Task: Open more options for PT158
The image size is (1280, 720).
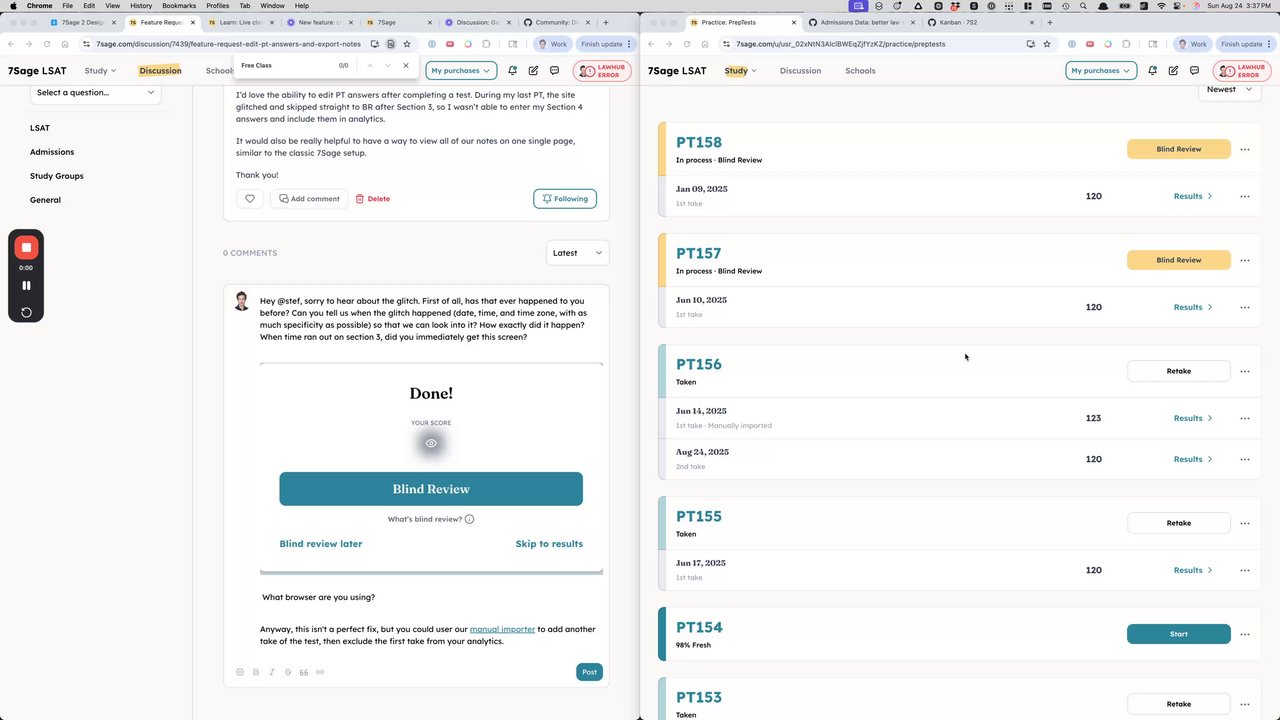Action: pos(1245,149)
